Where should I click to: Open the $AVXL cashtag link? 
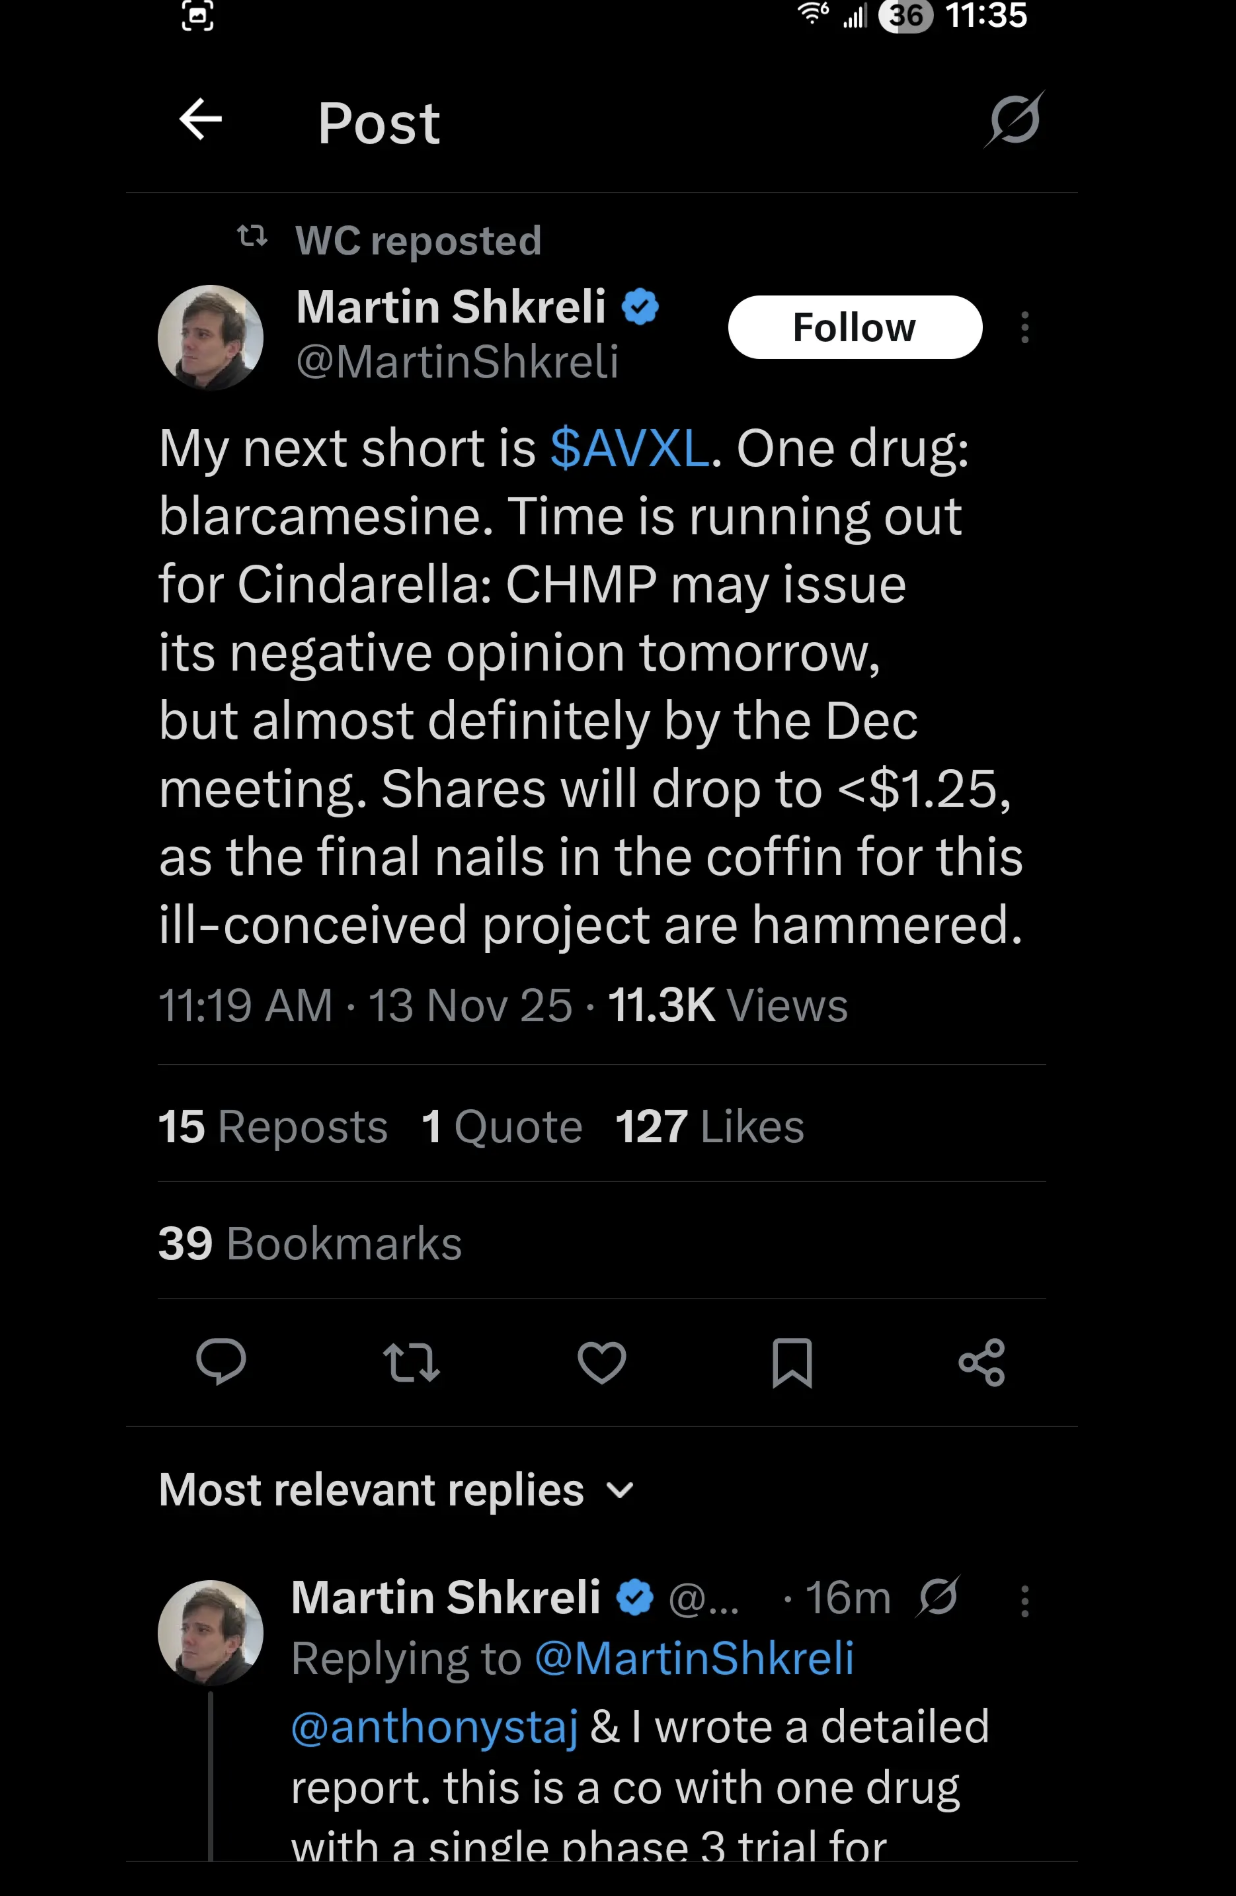[x=630, y=448]
